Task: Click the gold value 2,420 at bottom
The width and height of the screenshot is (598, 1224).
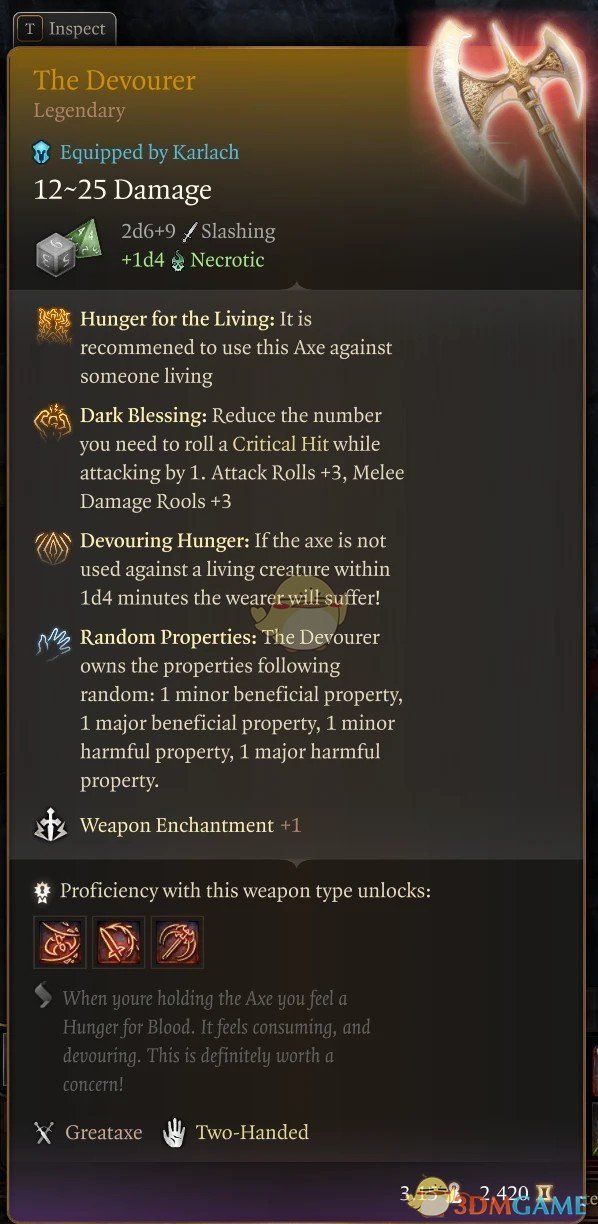Action: pos(504,1191)
